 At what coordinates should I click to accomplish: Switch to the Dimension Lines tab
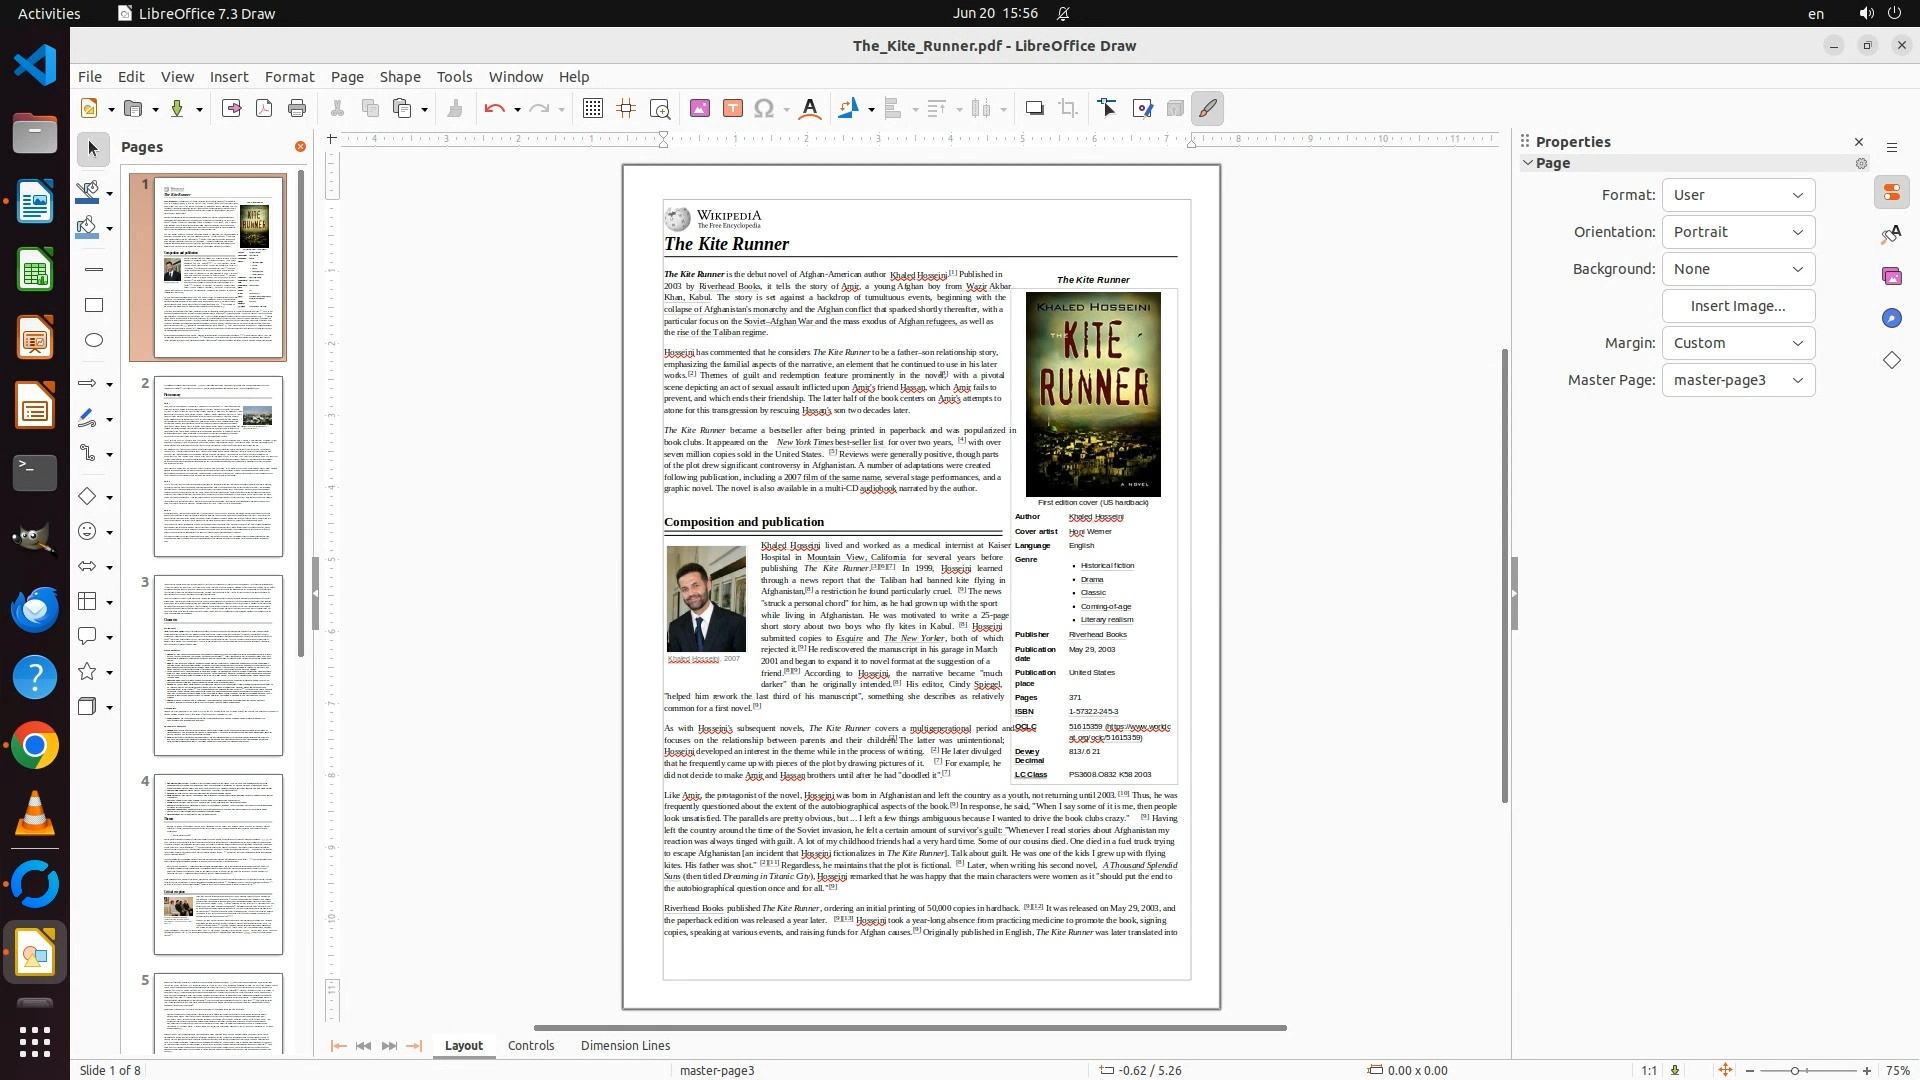click(x=625, y=1045)
